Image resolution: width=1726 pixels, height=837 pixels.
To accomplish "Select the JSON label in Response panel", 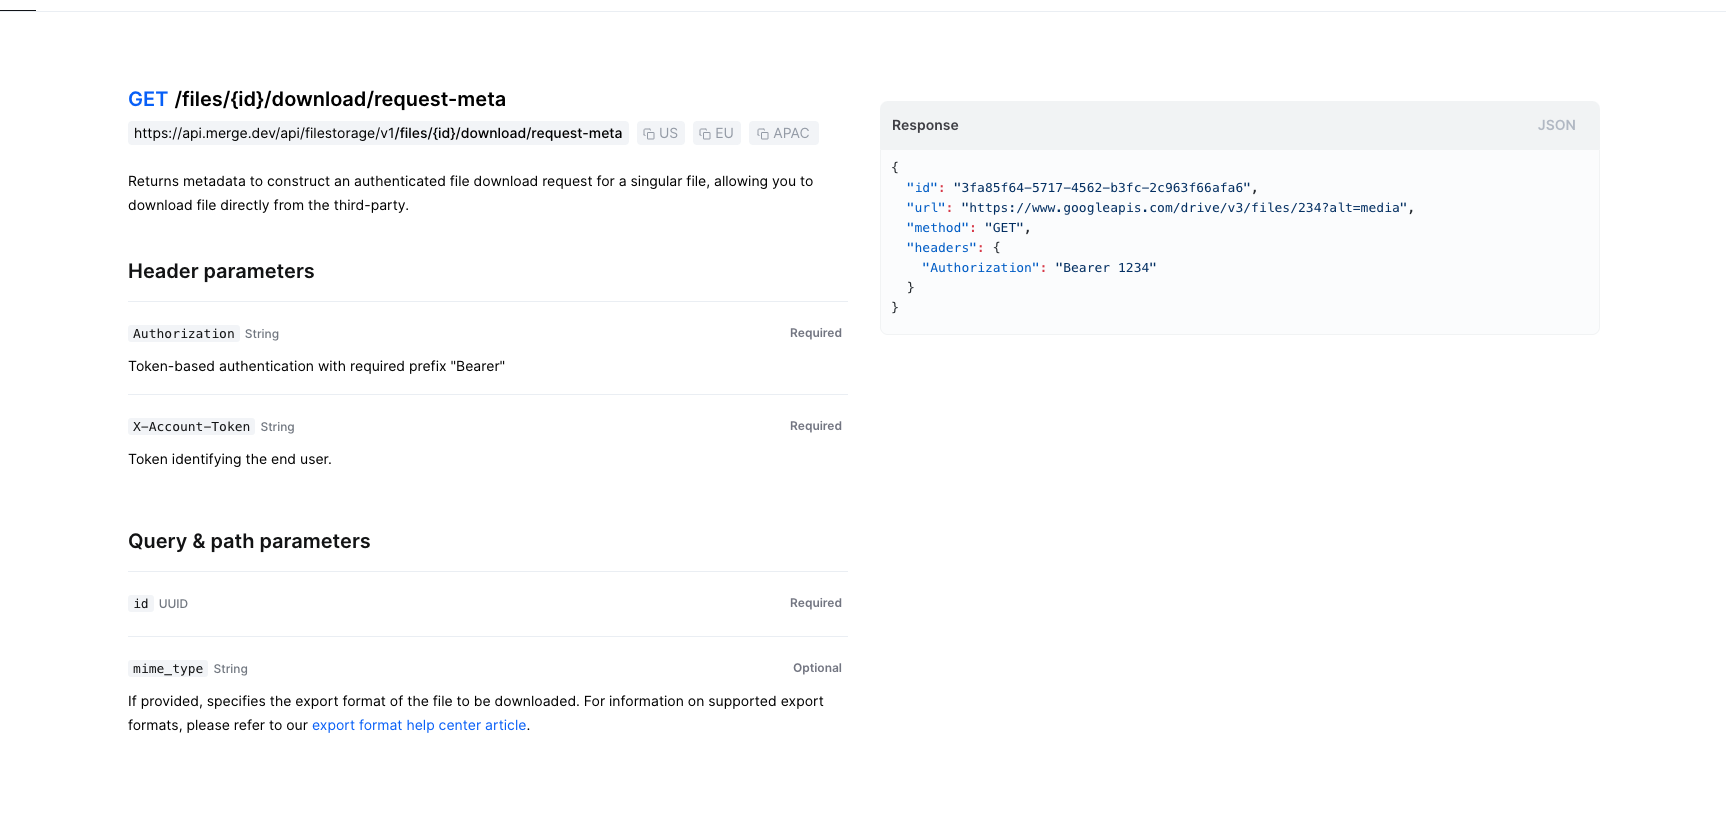I will (x=1556, y=125).
